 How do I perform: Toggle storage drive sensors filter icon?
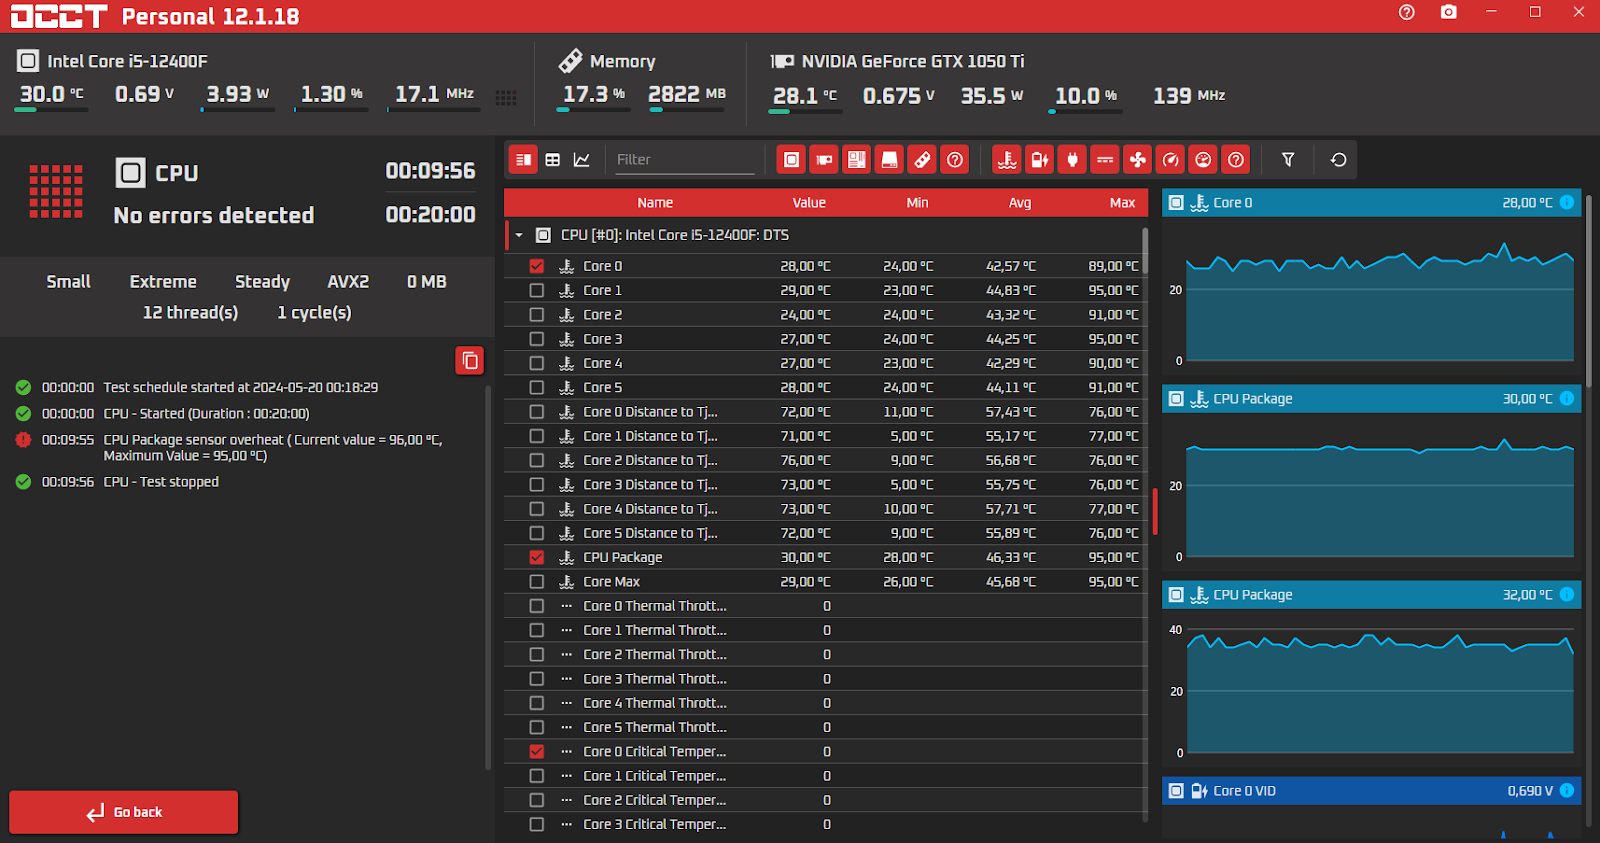pyautogui.click(x=890, y=160)
